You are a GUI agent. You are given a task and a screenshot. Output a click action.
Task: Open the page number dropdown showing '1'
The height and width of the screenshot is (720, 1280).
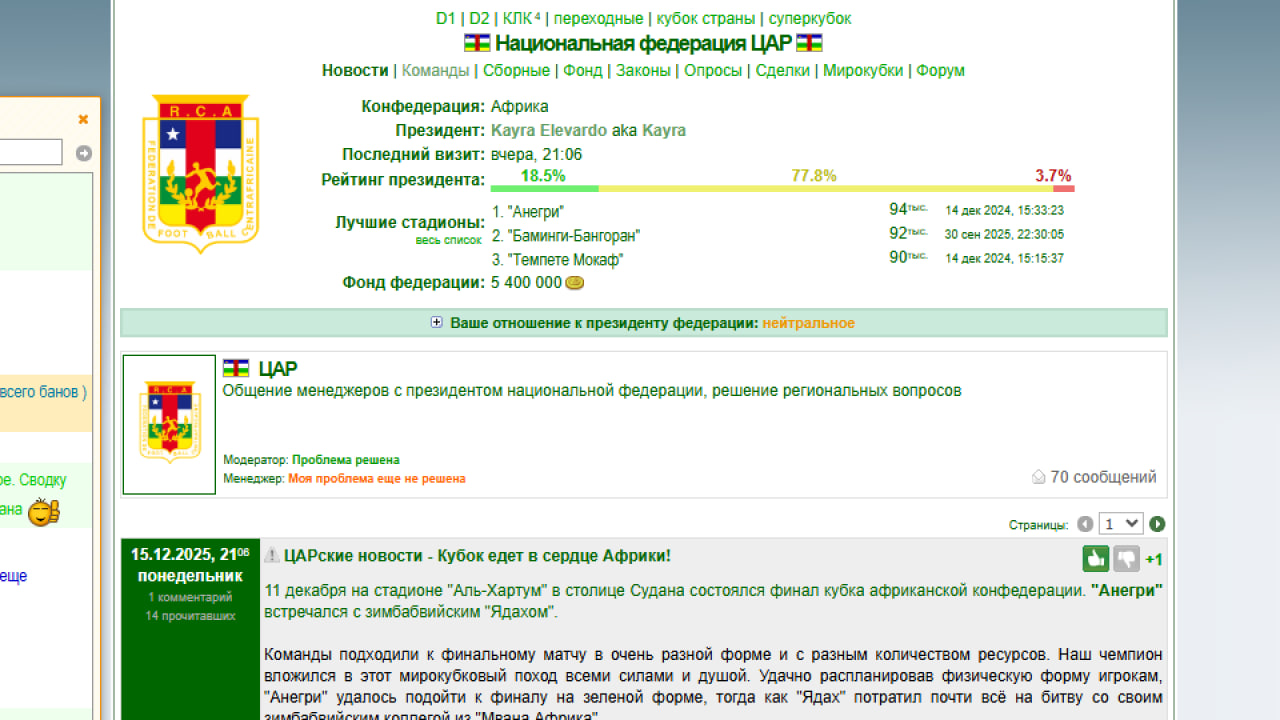[1121, 523]
